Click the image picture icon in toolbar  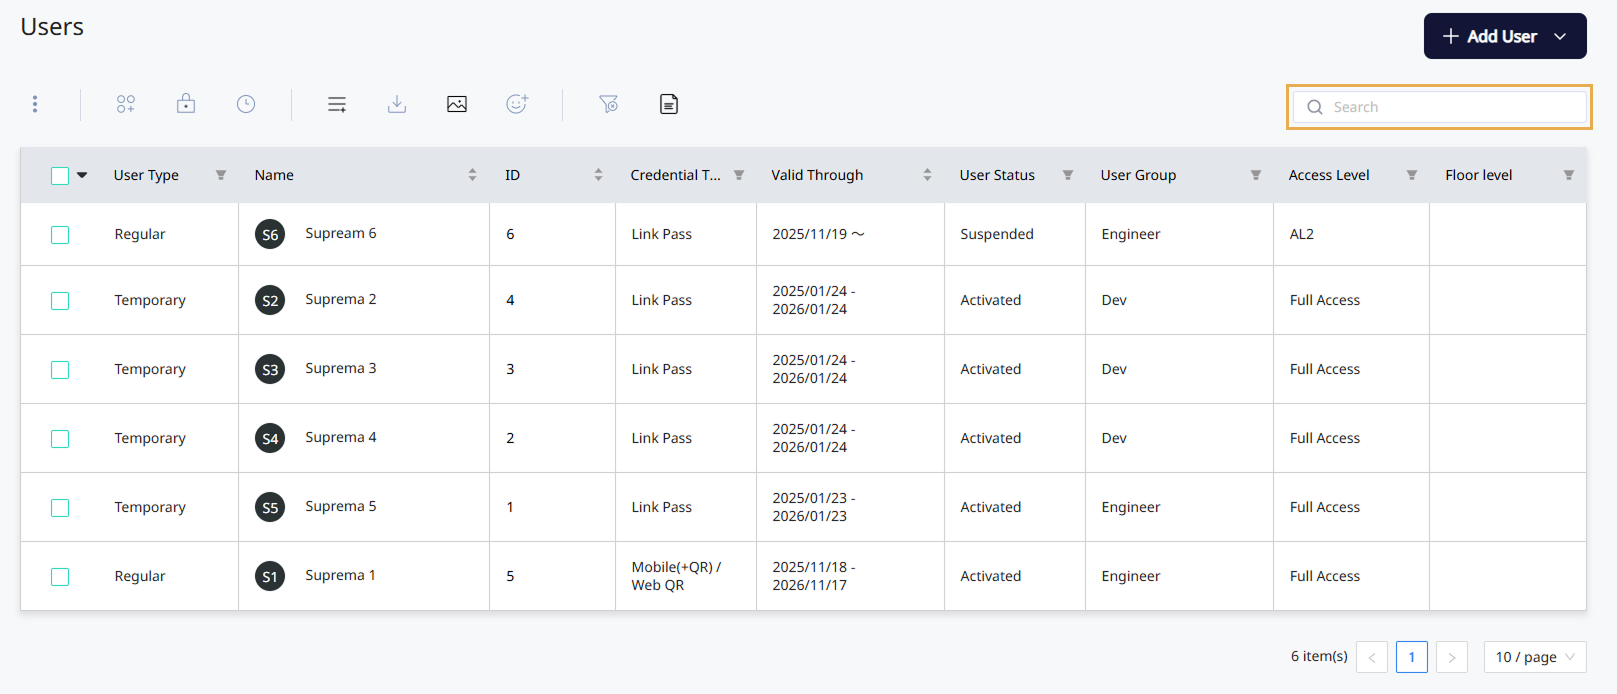[457, 104]
